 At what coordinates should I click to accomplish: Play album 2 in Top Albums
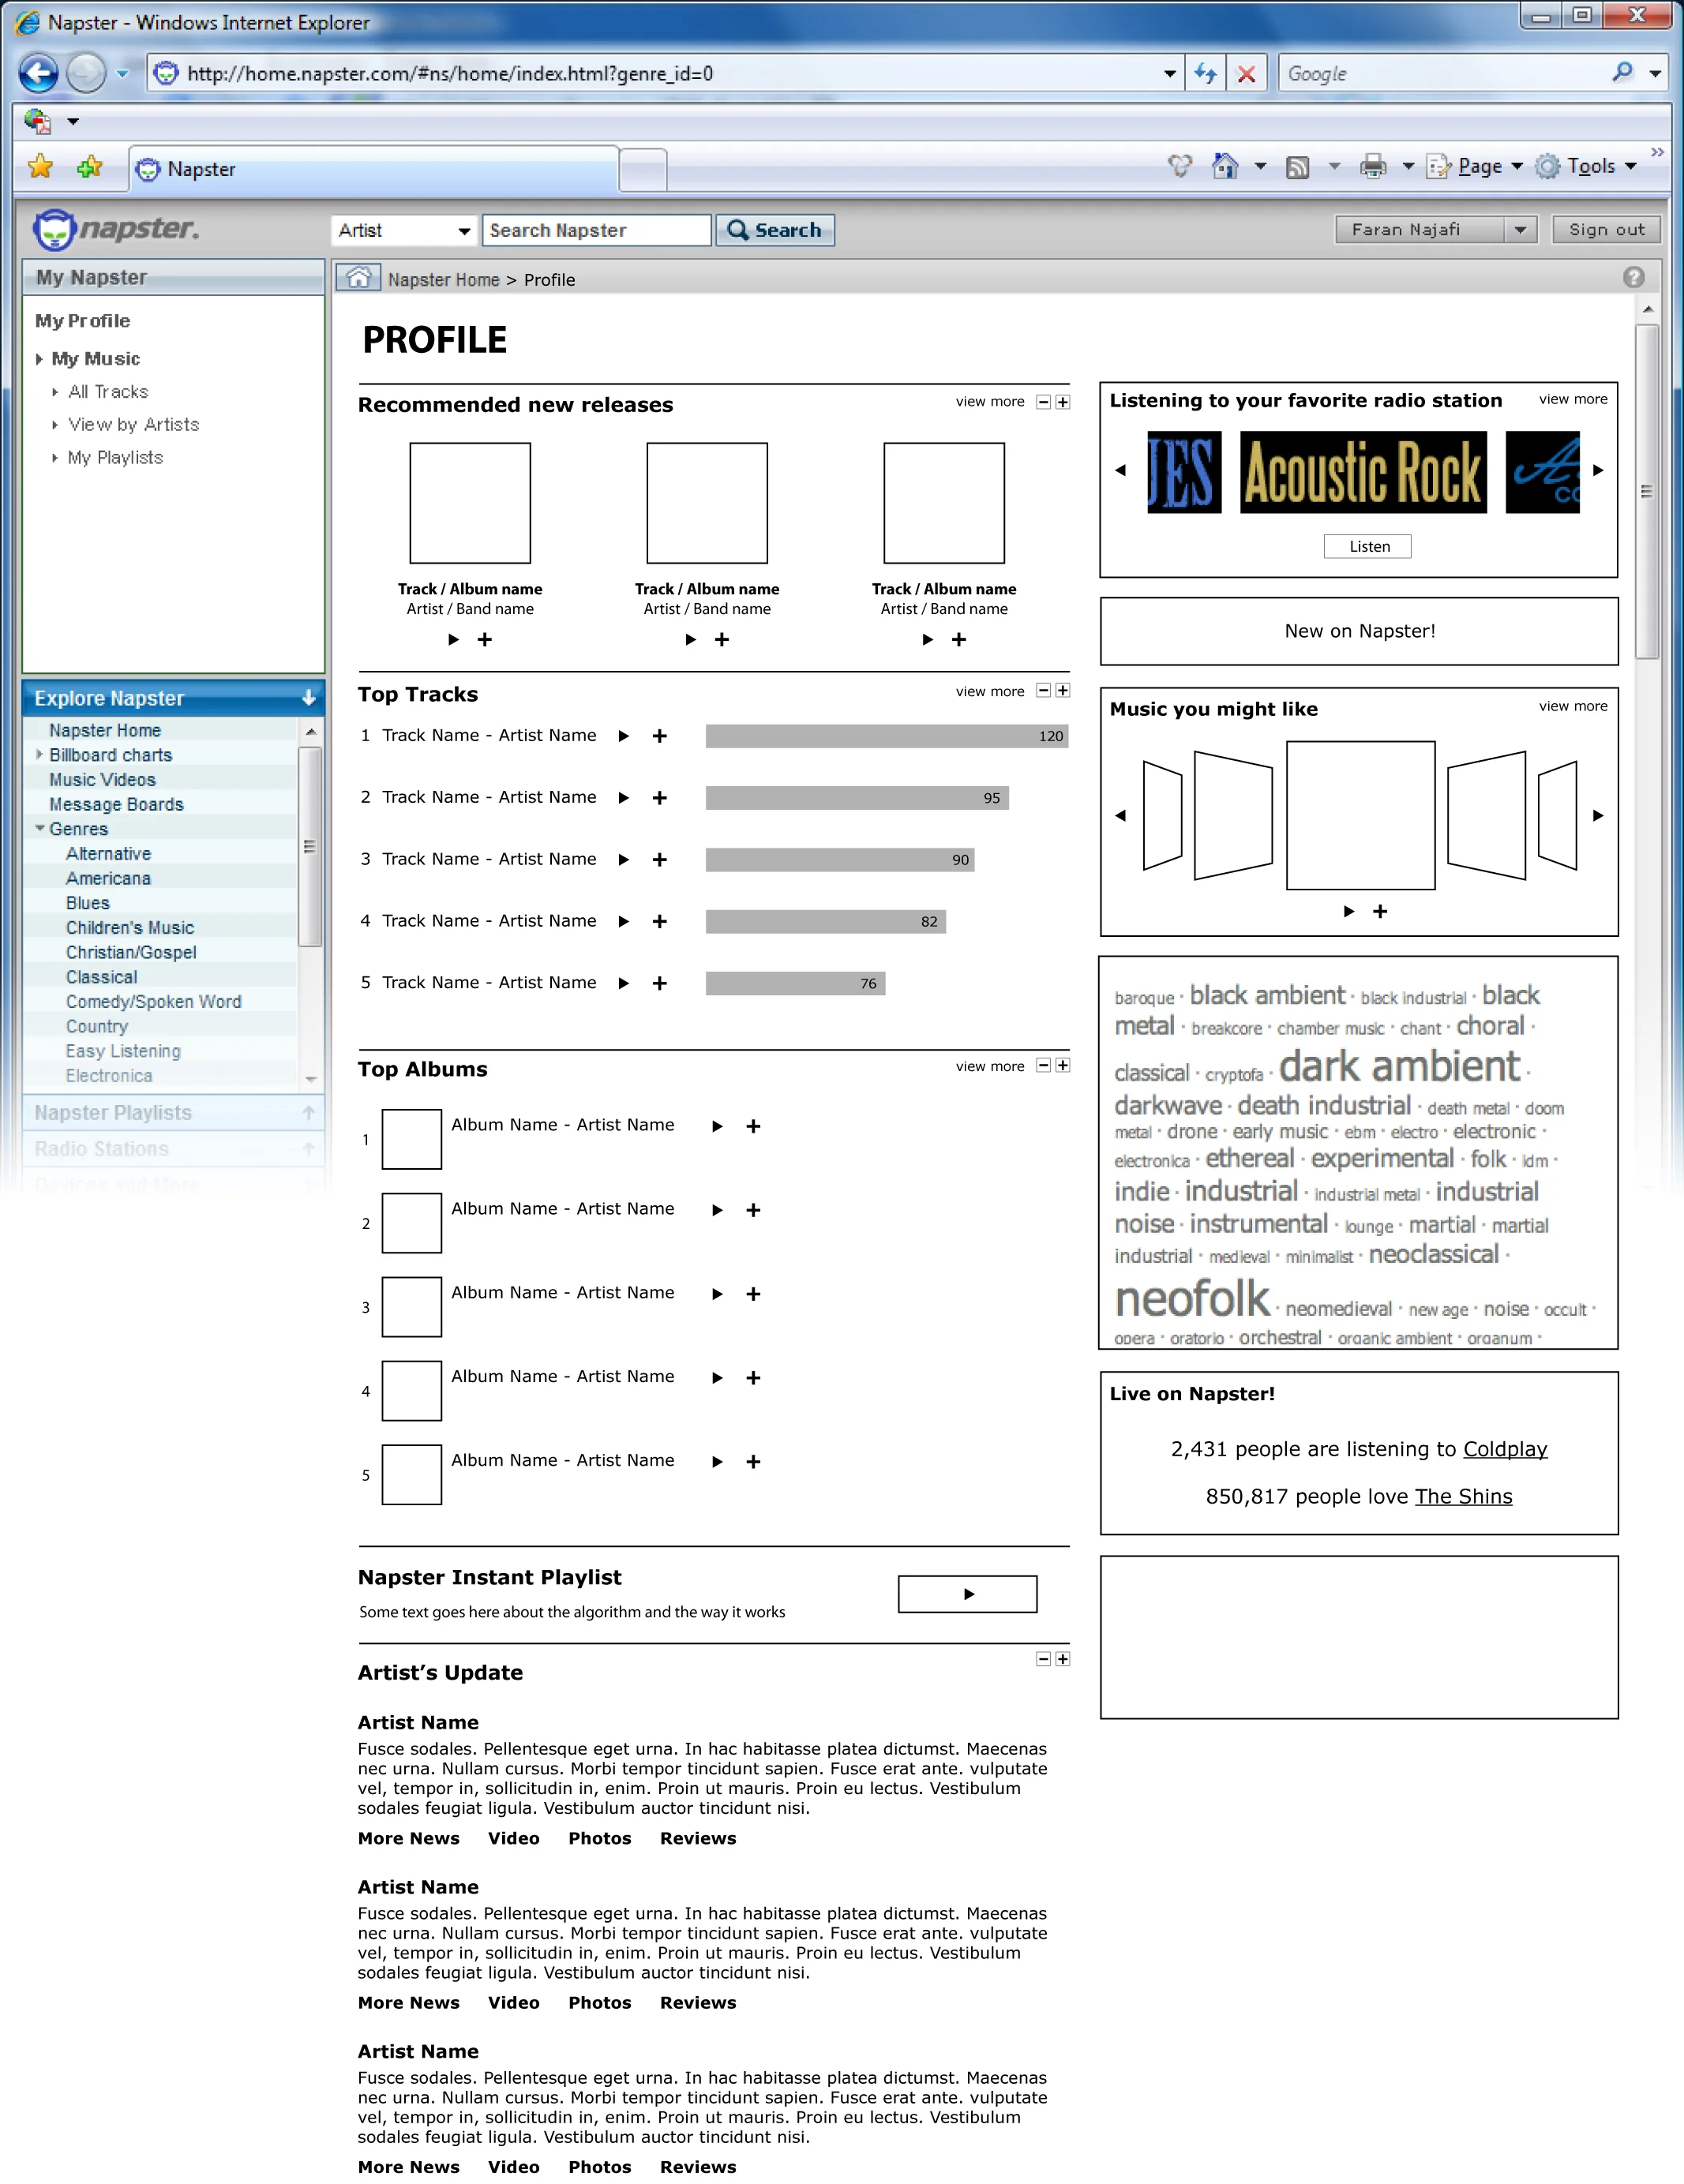point(717,1210)
